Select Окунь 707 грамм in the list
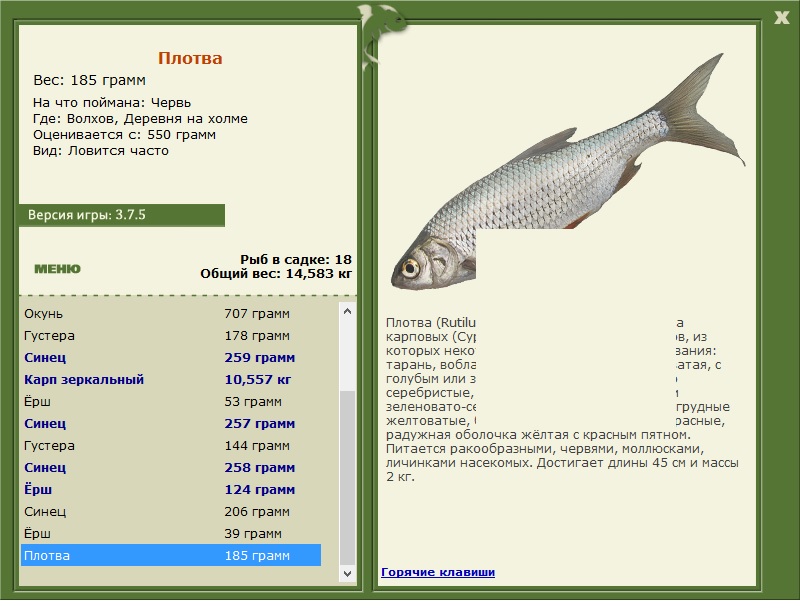The width and height of the screenshot is (800, 614). pyautogui.click(x=171, y=313)
